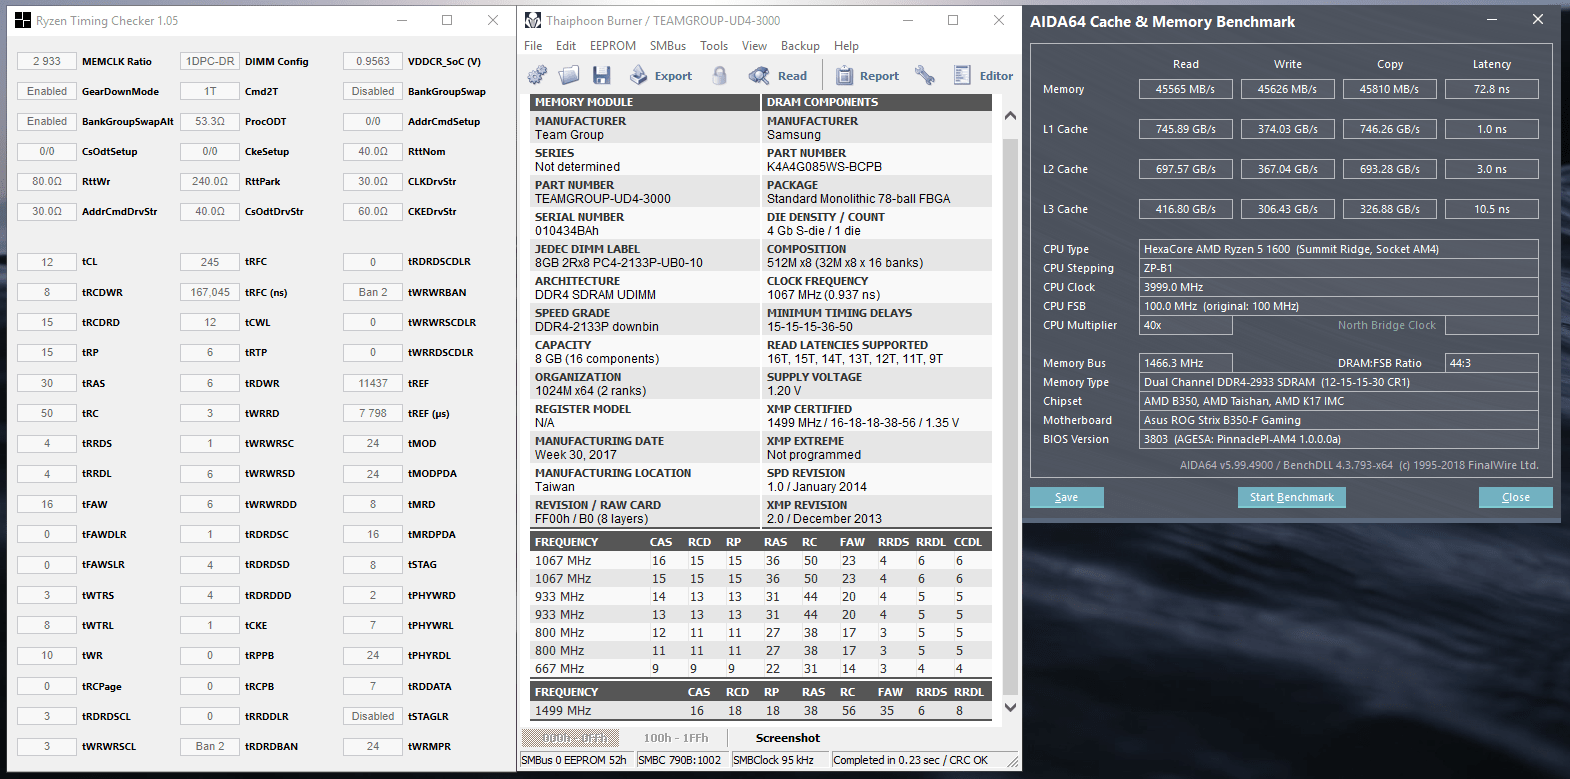Image resolution: width=1570 pixels, height=779 pixels.
Task: Click the Memory Latency 72.8 ns field
Action: click(x=1492, y=89)
